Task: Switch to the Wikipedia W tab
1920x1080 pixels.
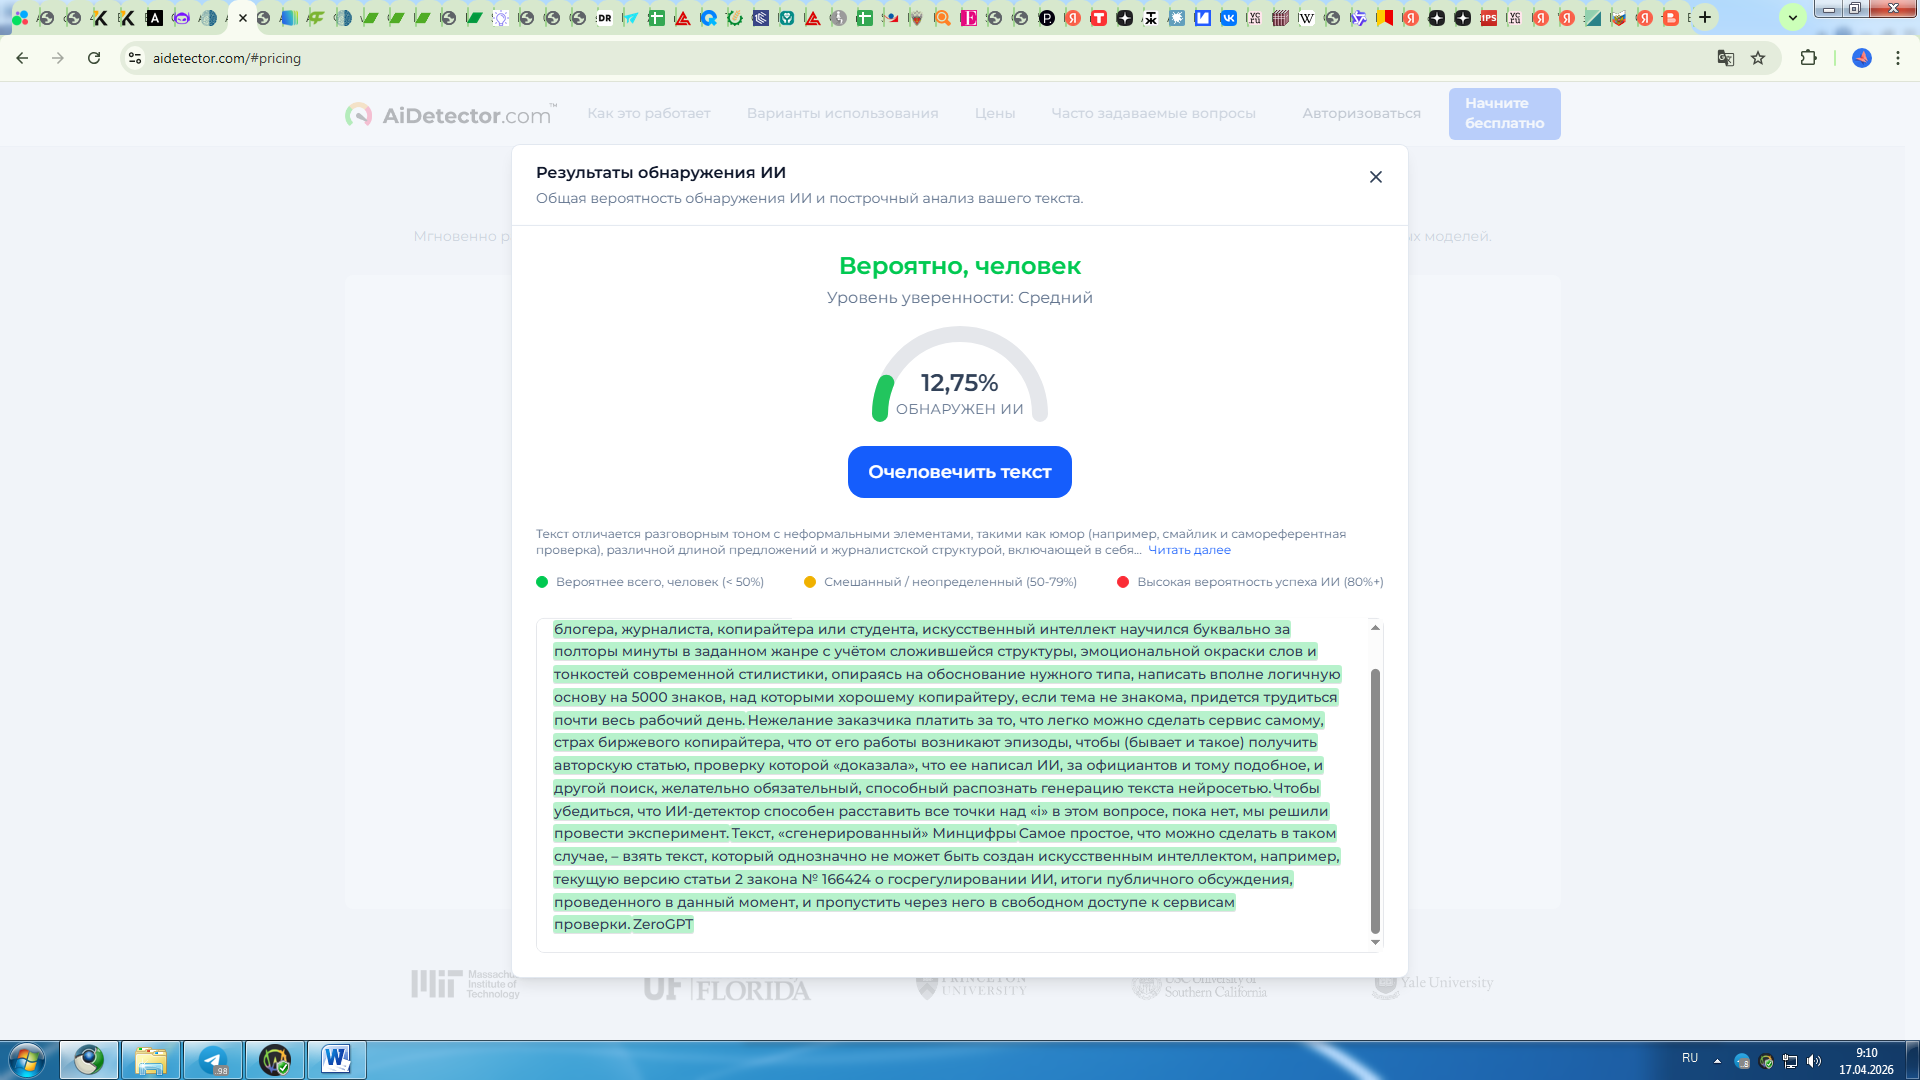Action: (1306, 18)
